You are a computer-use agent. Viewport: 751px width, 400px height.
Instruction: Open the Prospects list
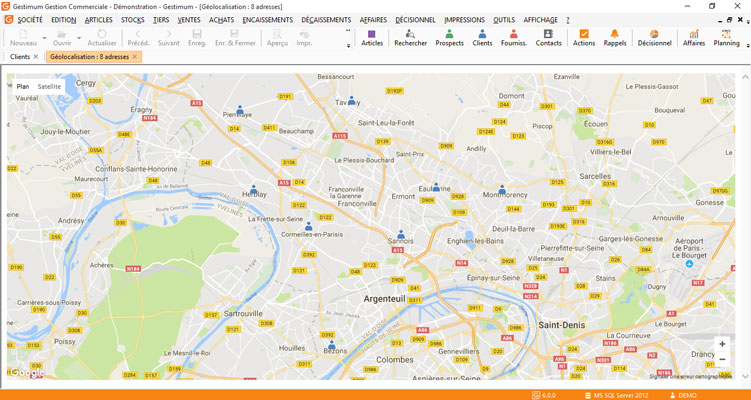click(449, 38)
